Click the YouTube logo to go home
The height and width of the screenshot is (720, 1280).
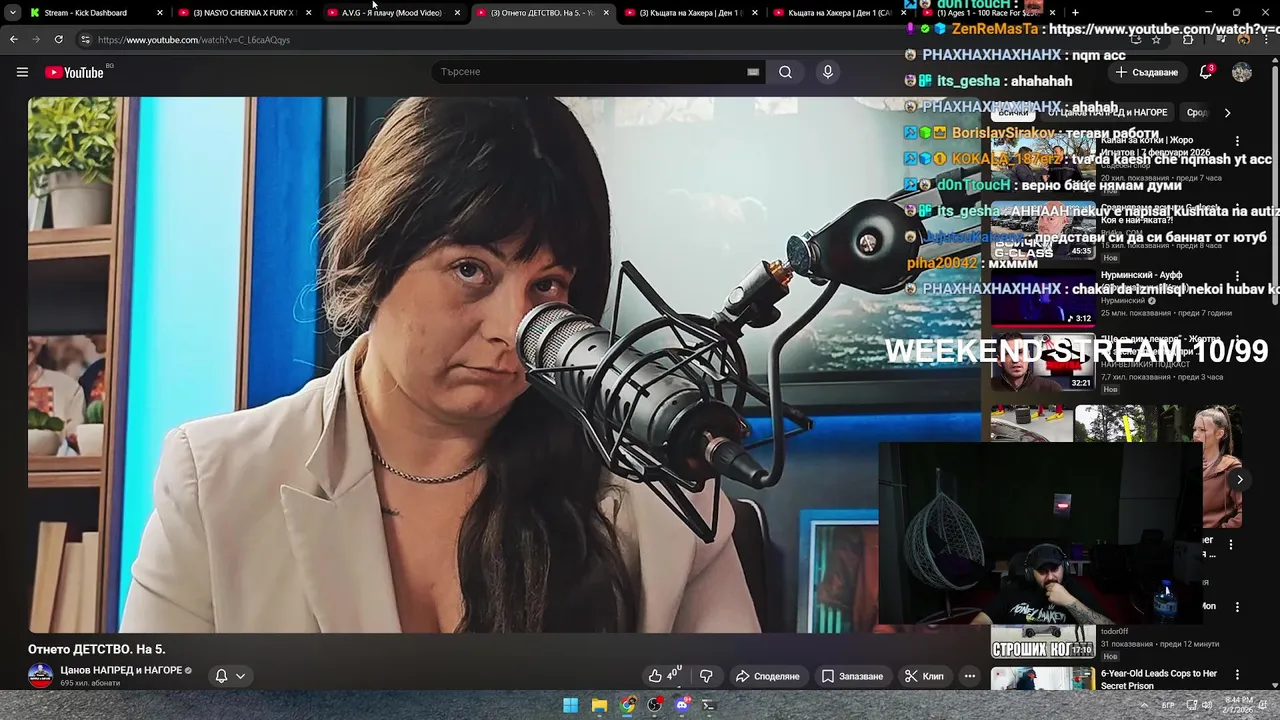pos(74,72)
